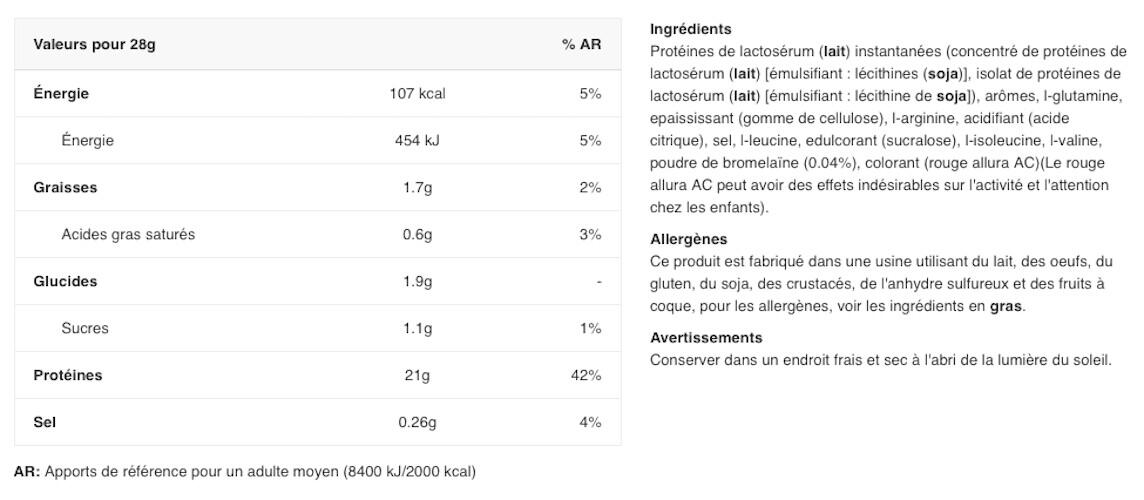Click the '21g' protein value

coord(417,376)
